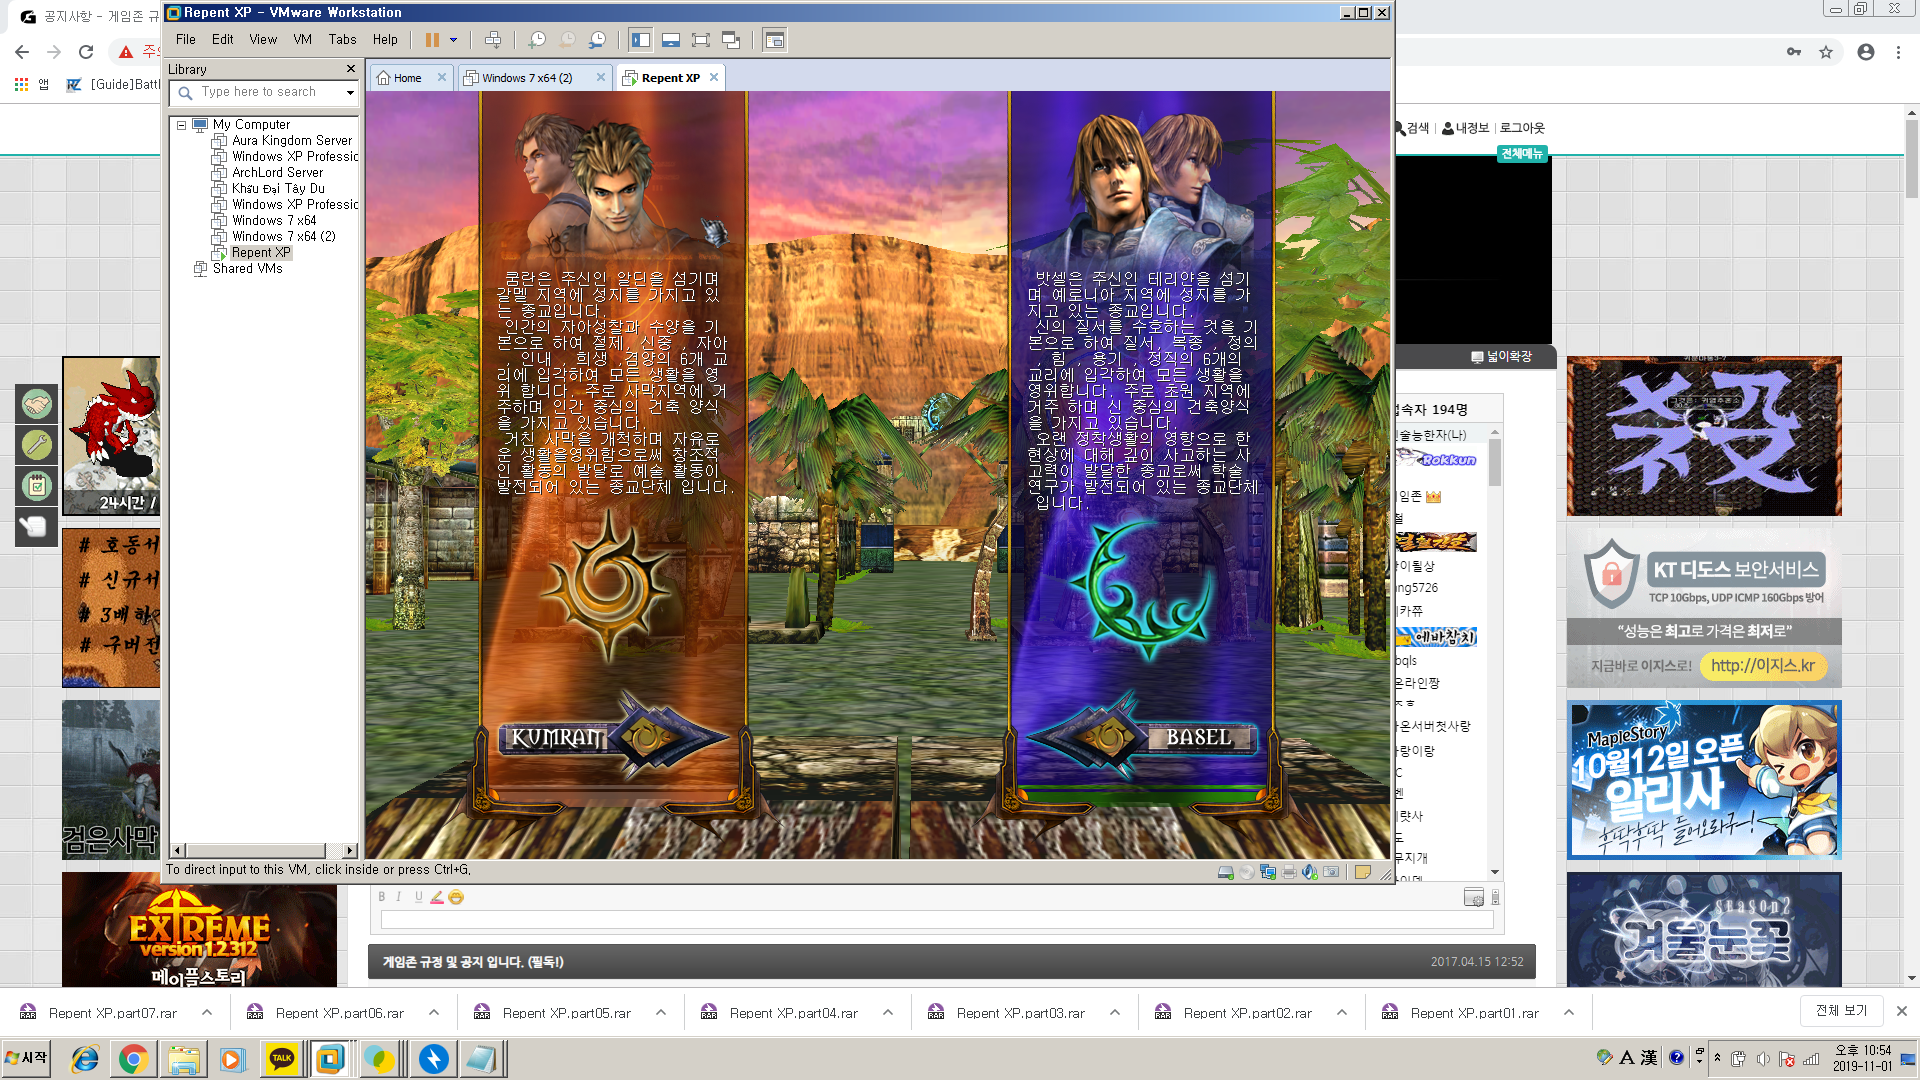The image size is (1920, 1080).
Task: Enter full screen mode
Action: coord(701,40)
